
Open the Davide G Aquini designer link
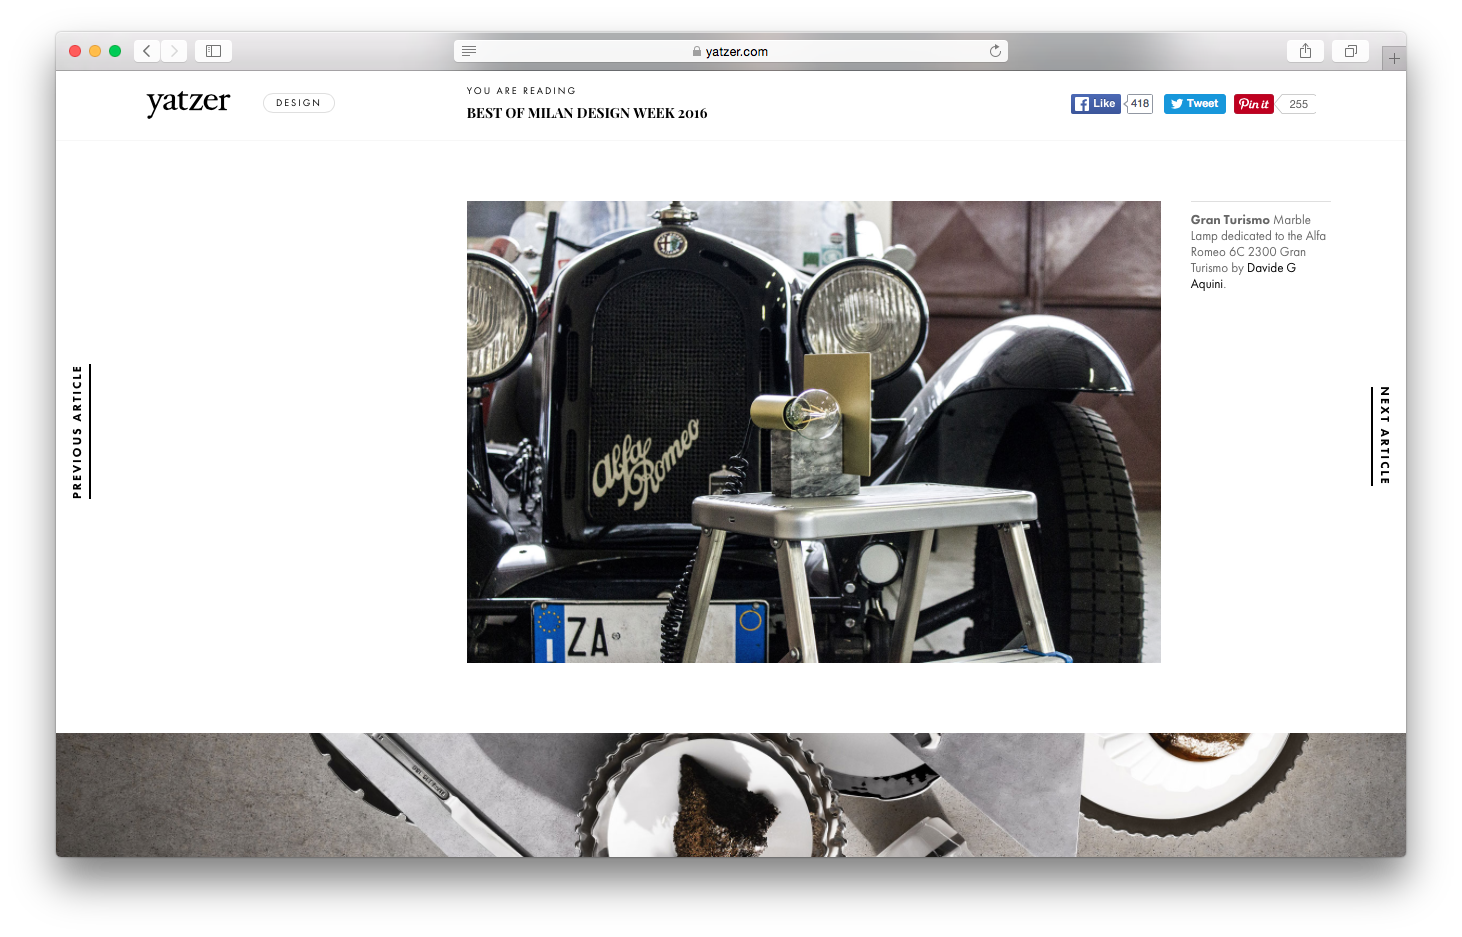click(1243, 276)
